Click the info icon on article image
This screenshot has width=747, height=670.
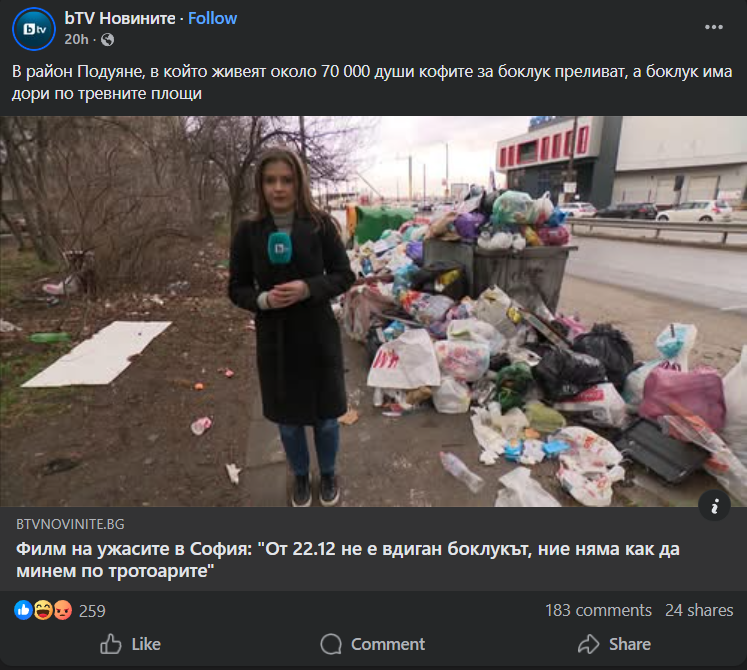(x=714, y=505)
